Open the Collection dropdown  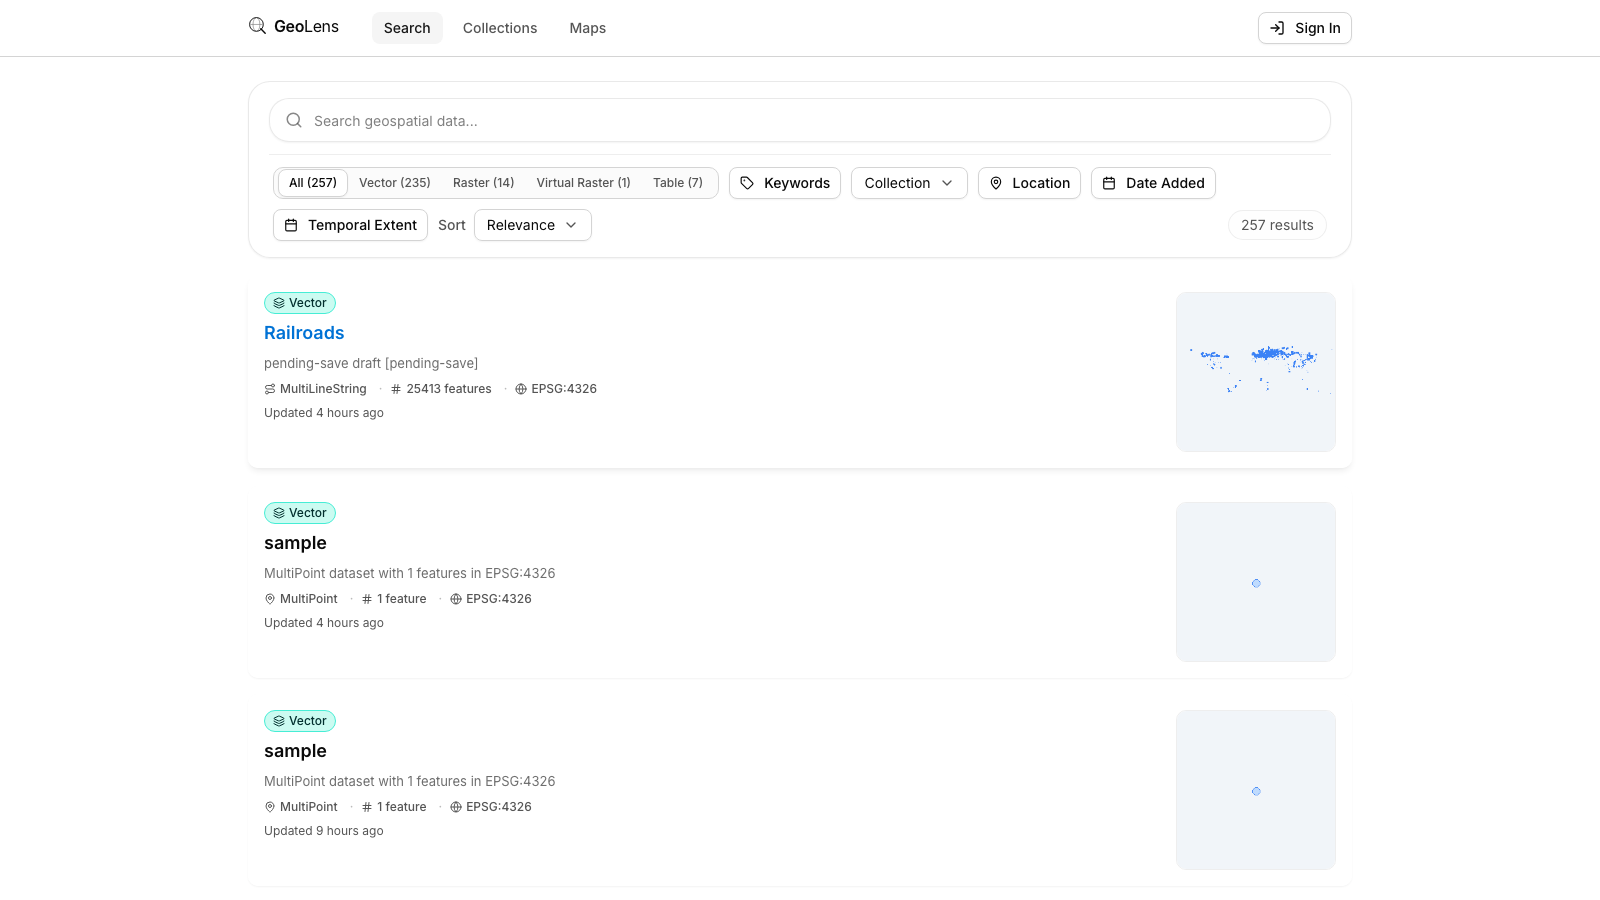tap(908, 183)
